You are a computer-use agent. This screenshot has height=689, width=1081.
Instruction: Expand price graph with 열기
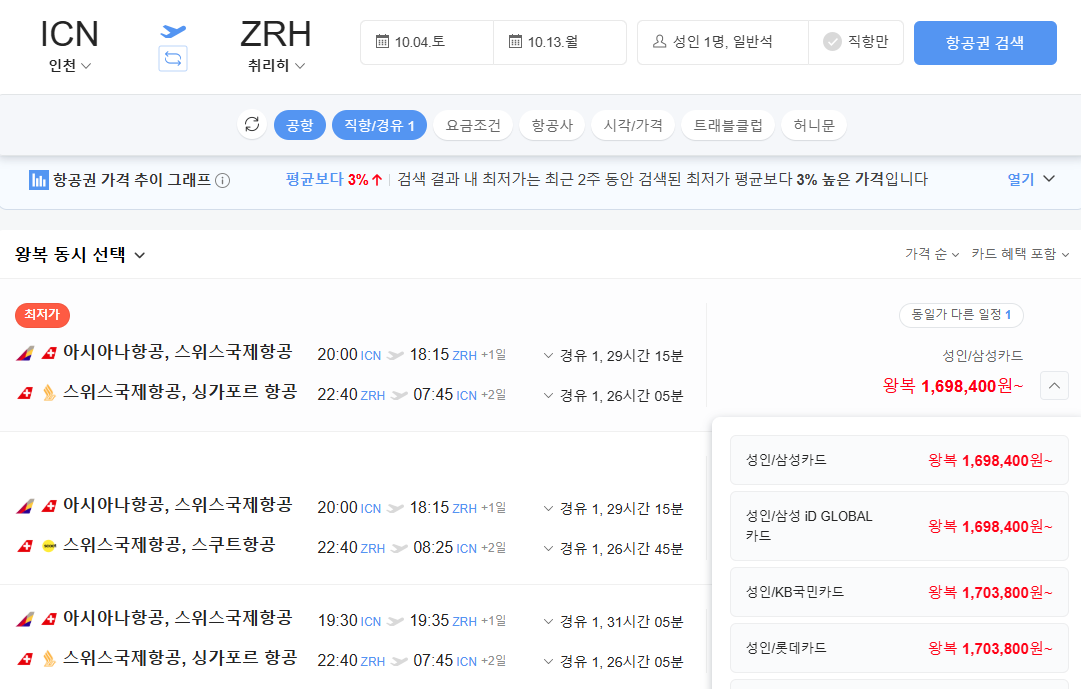pyautogui.click(x=1031, y=179)
